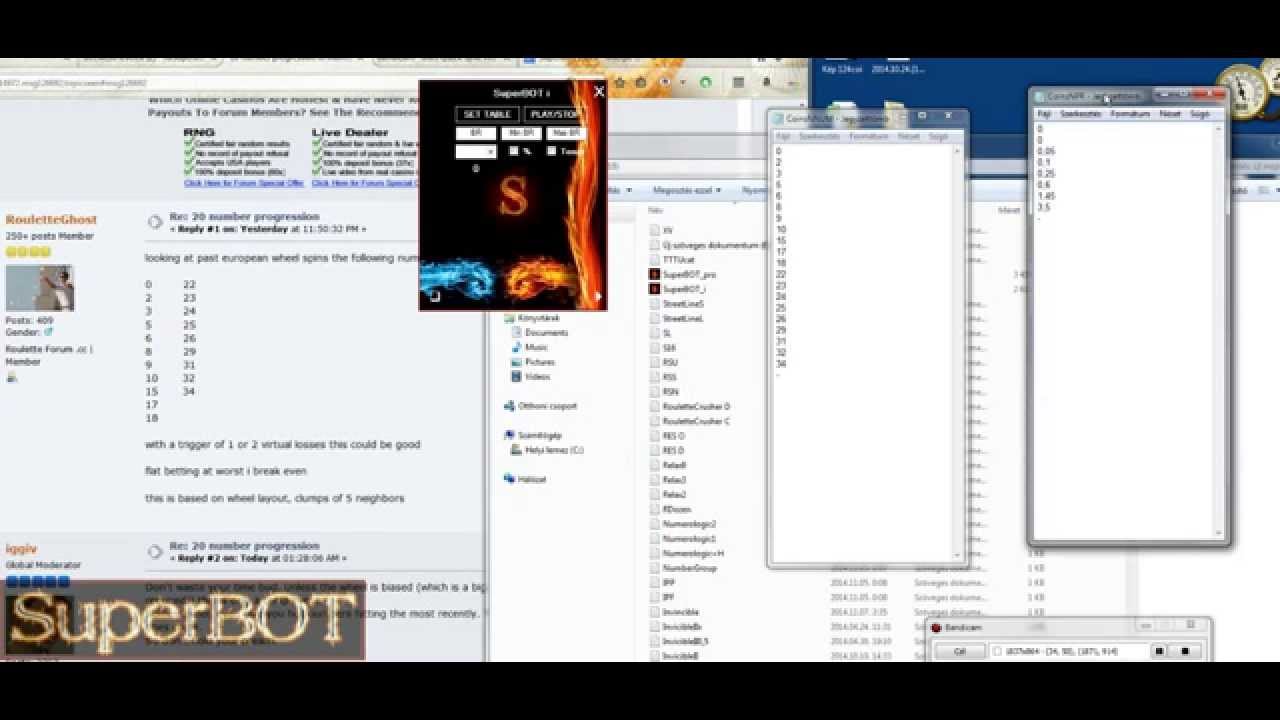The image size is (1280, 720).
Task: Open Fájl menu in left Notepad window
Action: (x=783, y=136)
